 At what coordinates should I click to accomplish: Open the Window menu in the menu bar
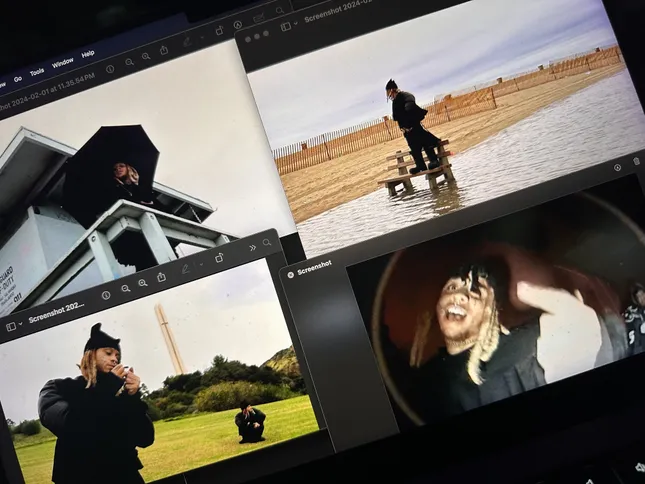(63, 63)
